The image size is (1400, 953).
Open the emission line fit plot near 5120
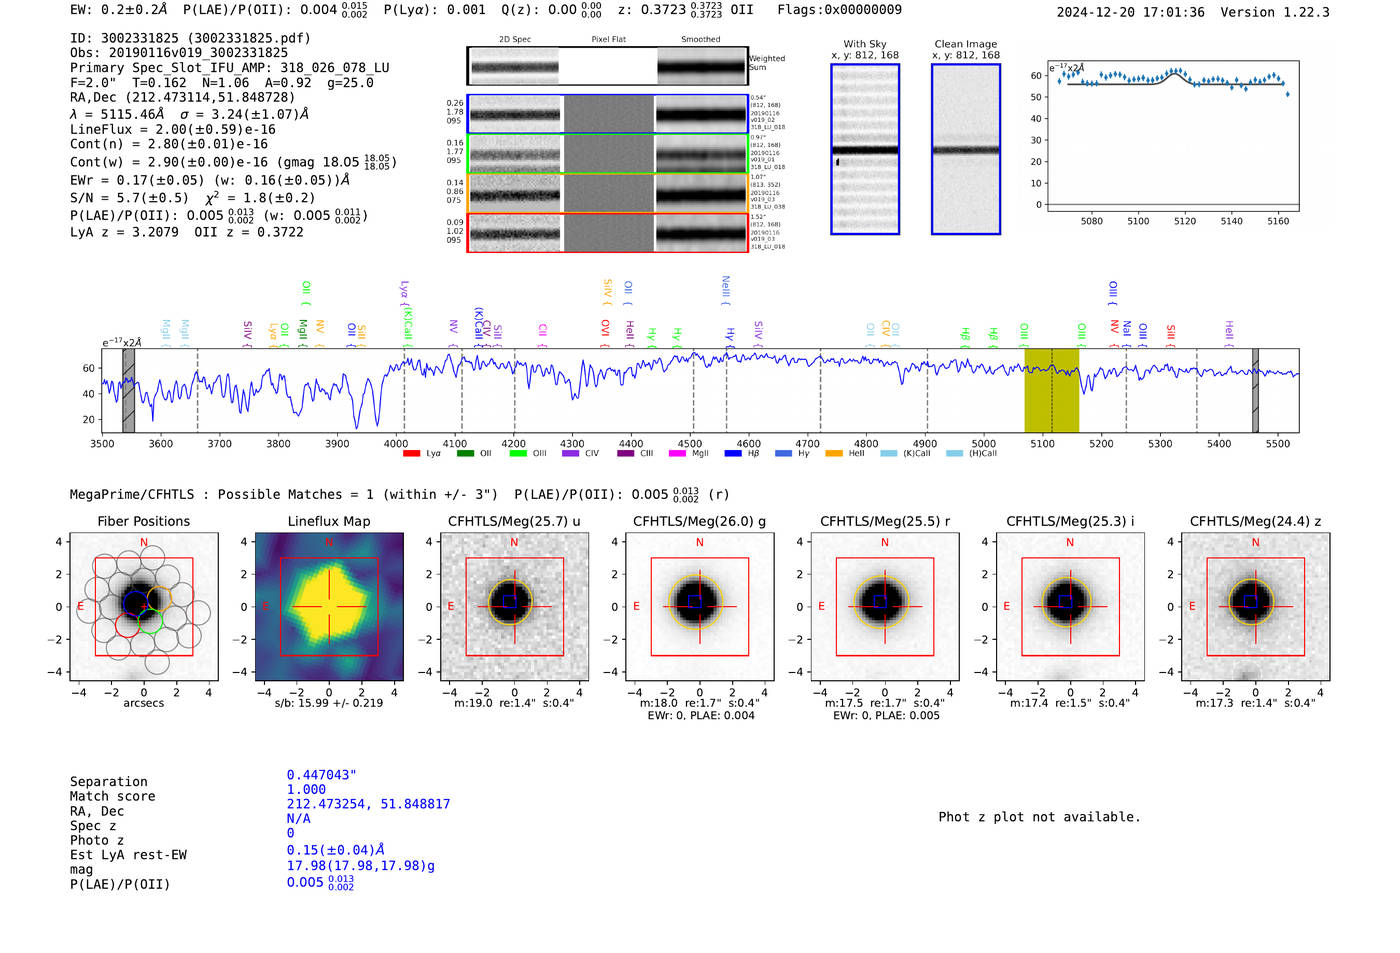(1173, 136)
